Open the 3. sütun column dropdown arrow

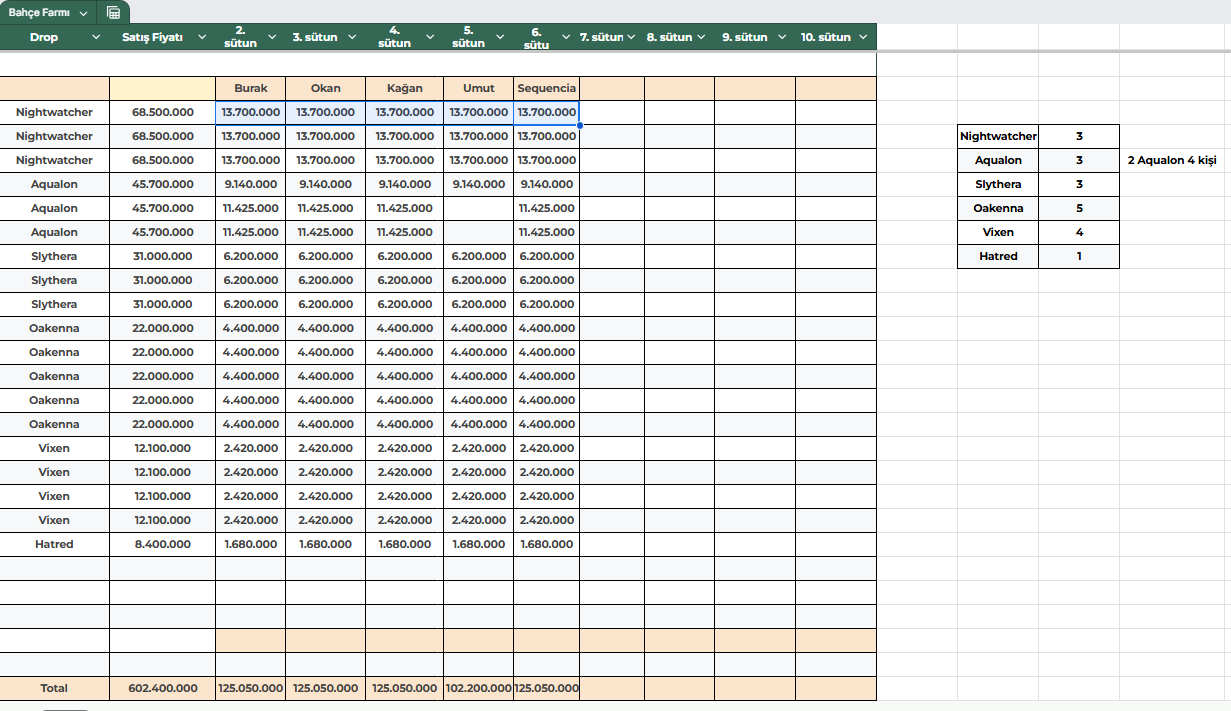349,37
